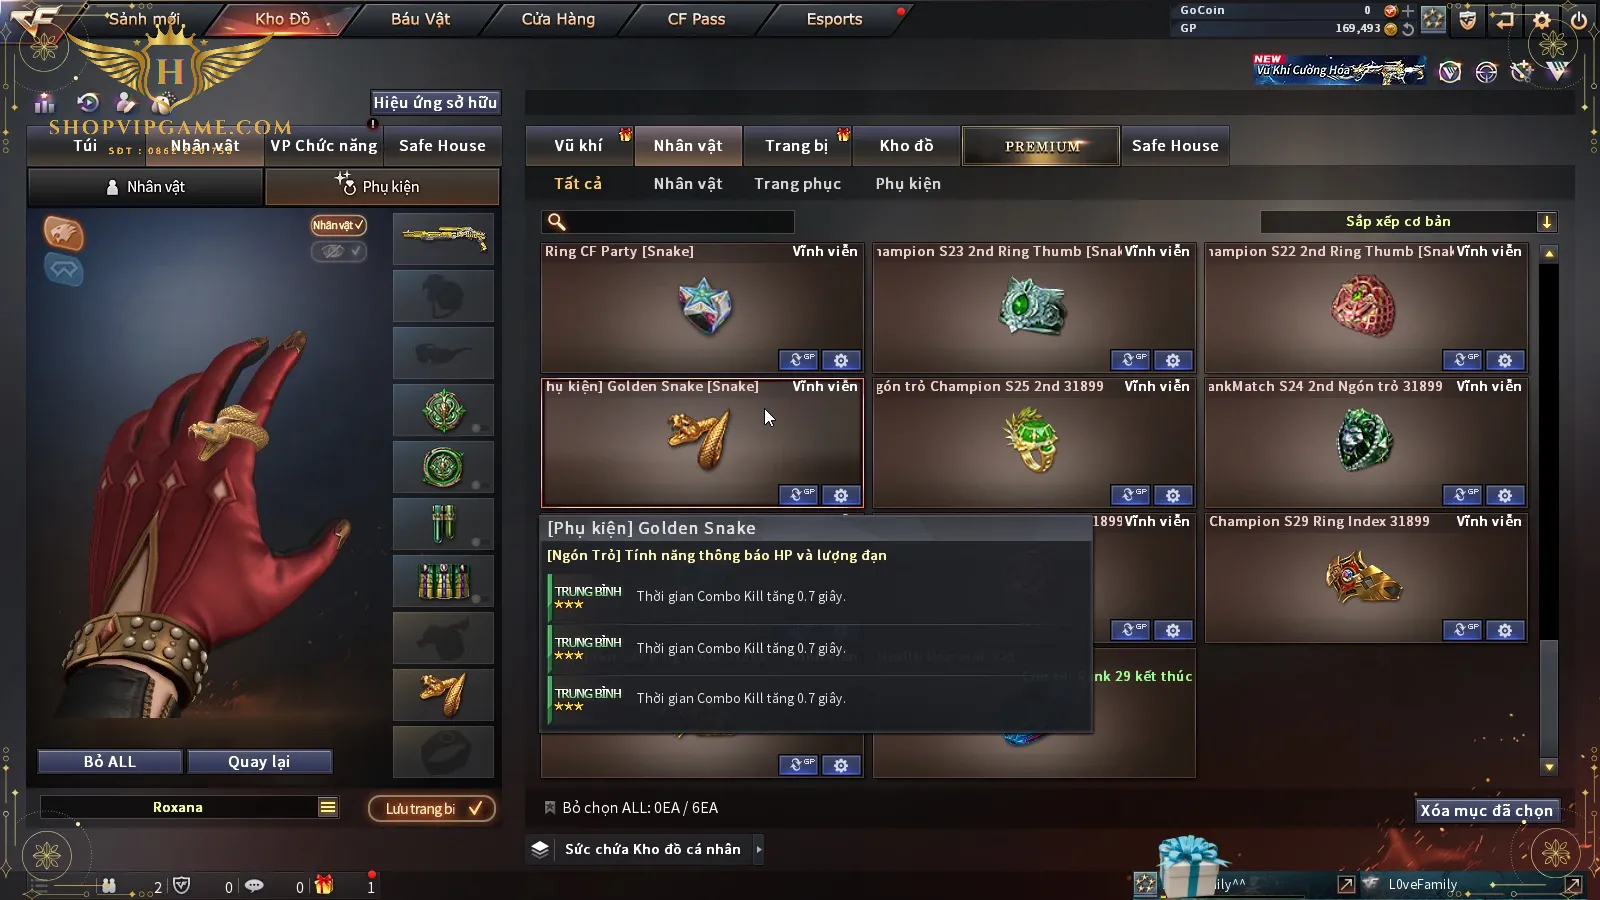
Task: Click Xóa mục đã chọn button
Action: point(1487,810)
